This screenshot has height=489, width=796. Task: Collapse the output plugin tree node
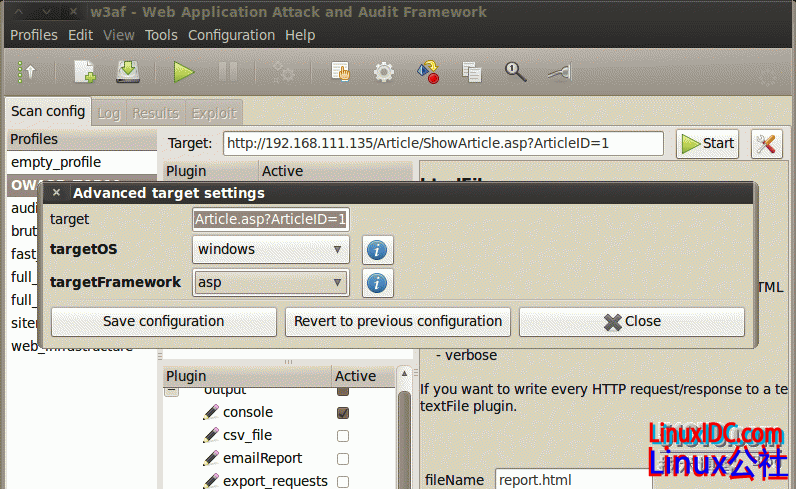click(172, 391)
